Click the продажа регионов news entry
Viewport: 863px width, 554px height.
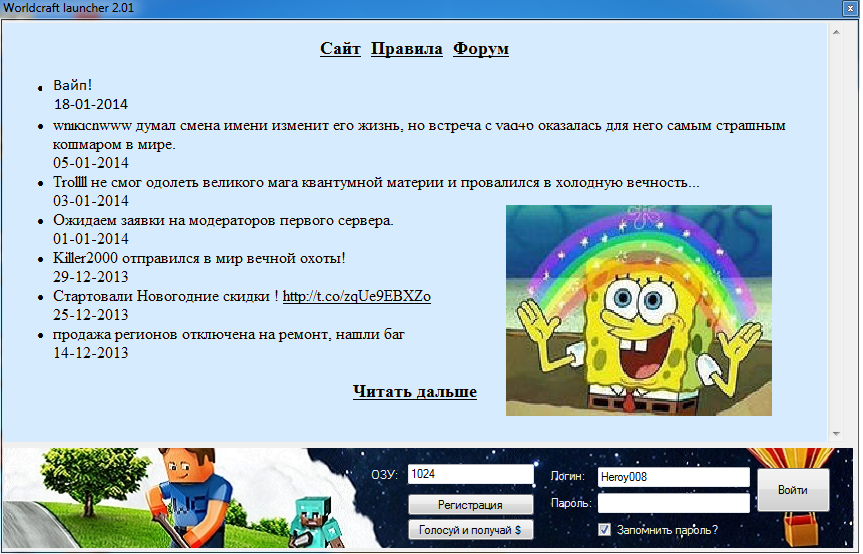(x=229, y=334)
